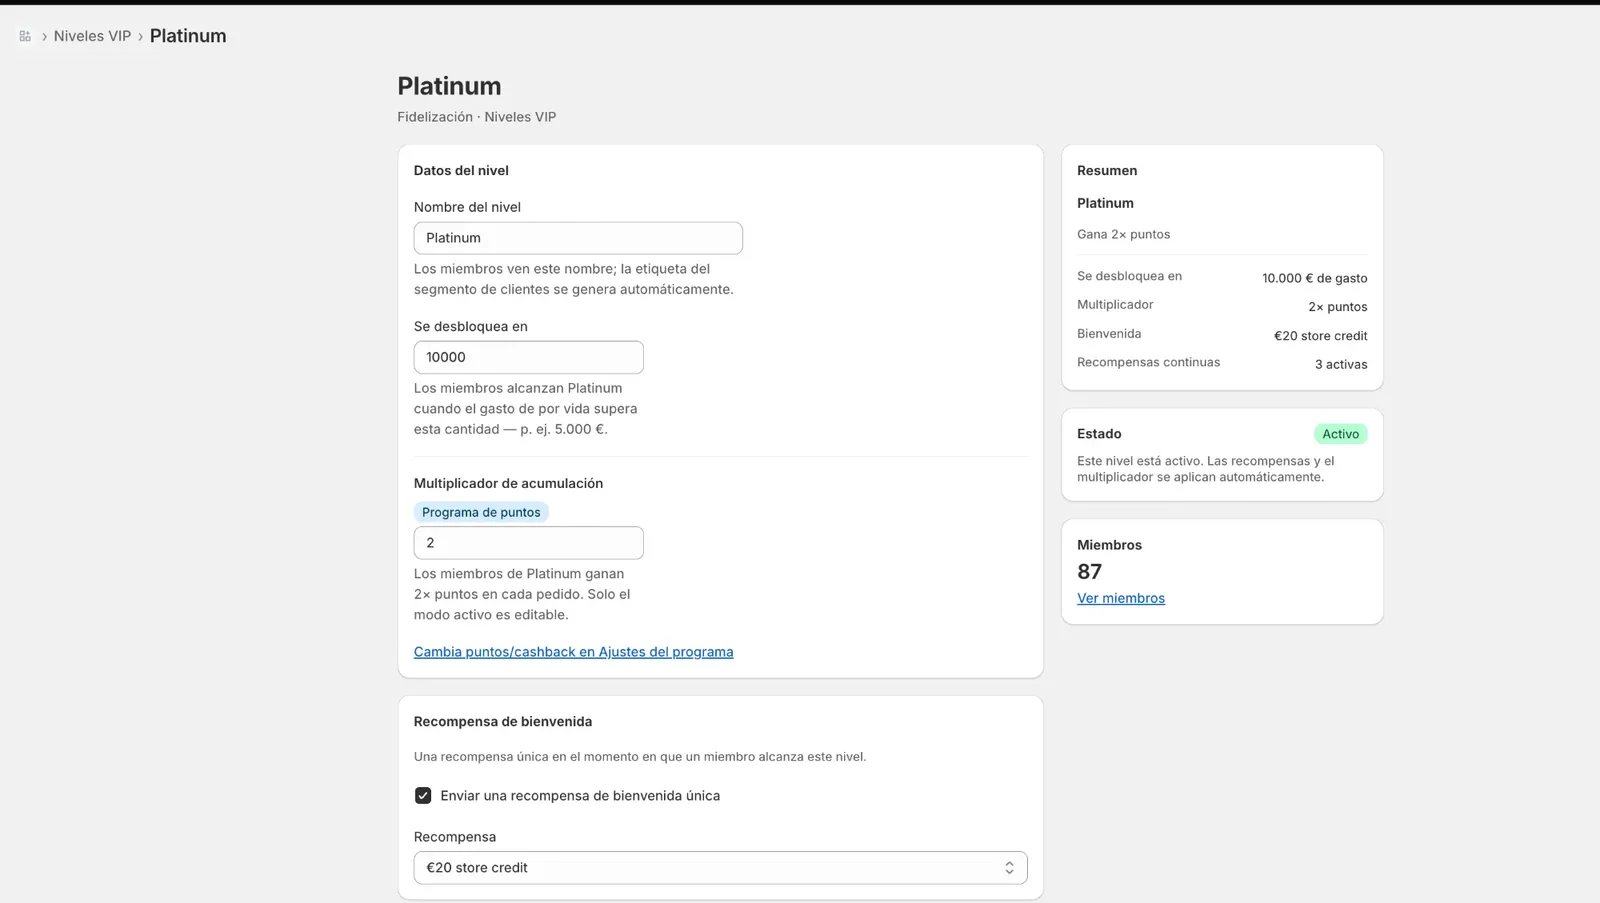Image resolution: width=1600 pixels, height=903 pixels.
Task: Click the Resumen card heading
Action: click(x=1107, y=171)
